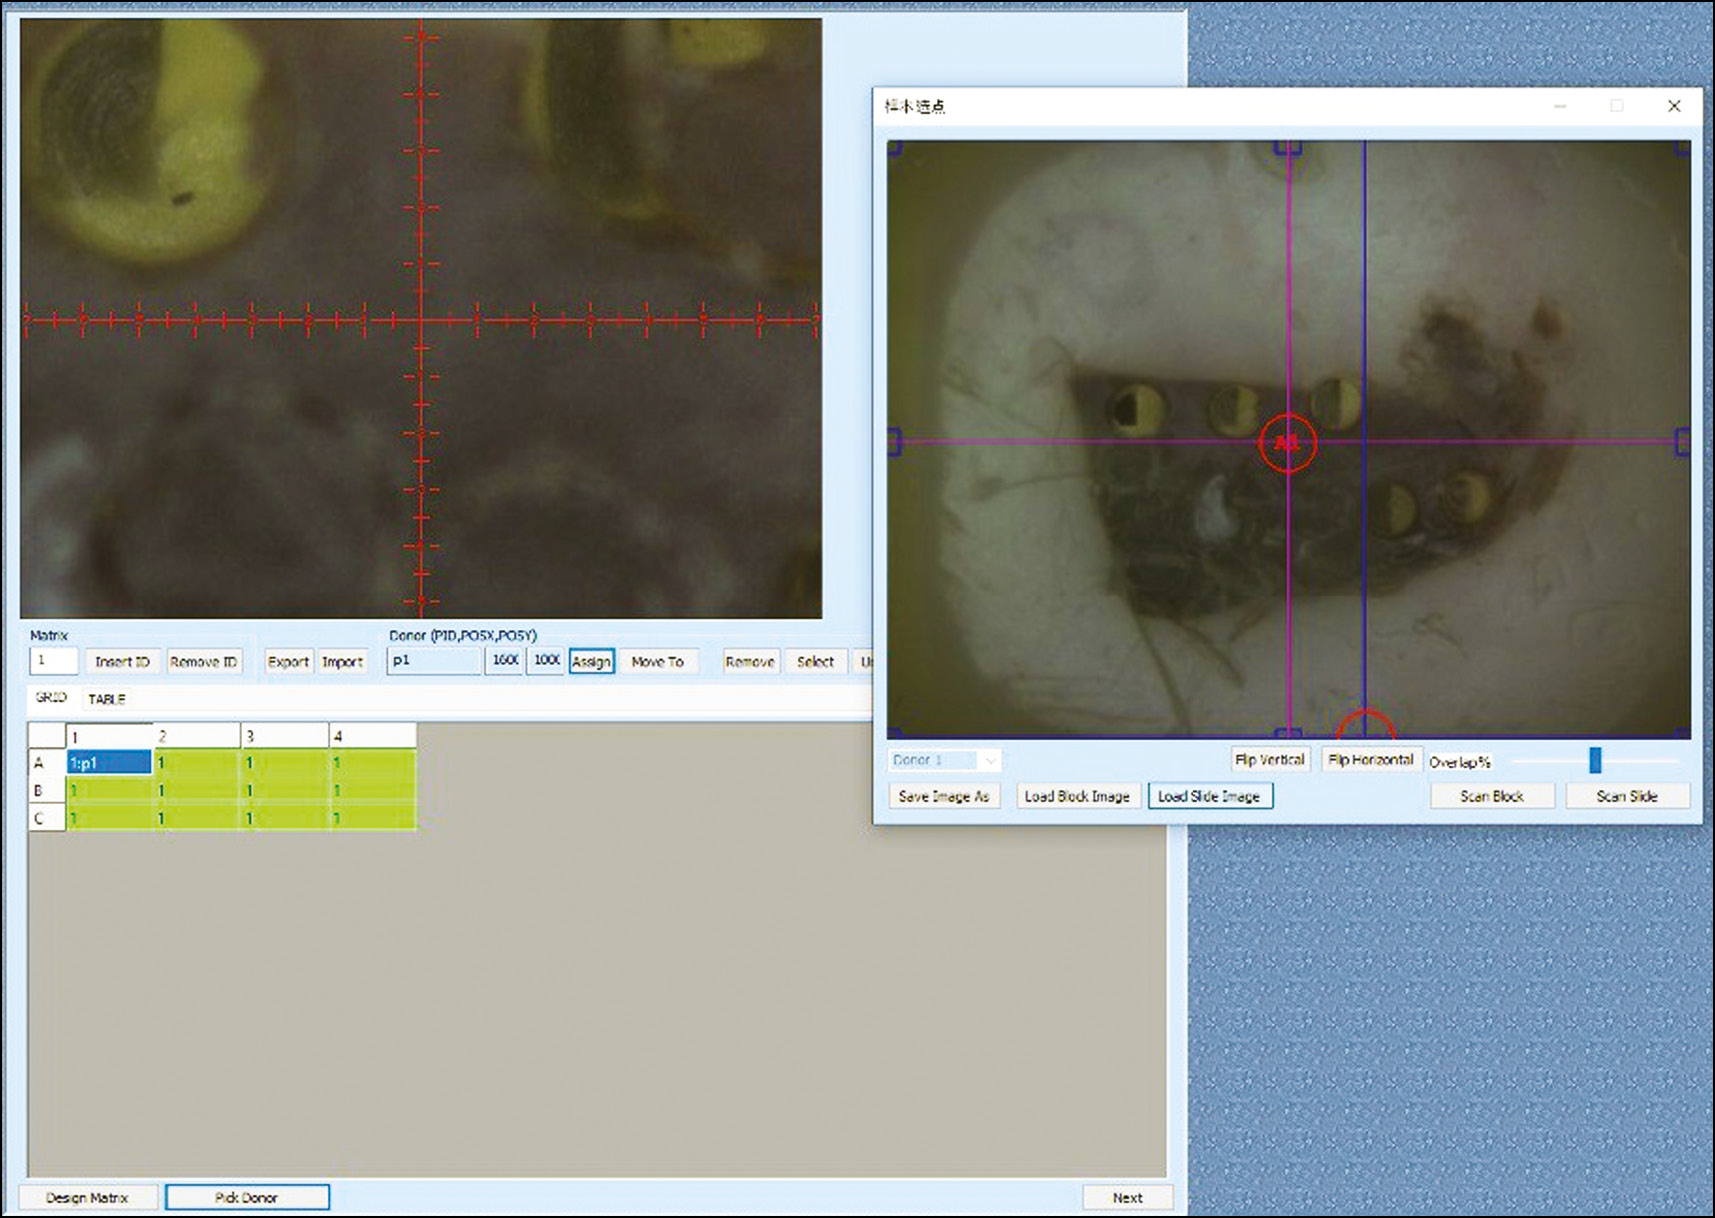This screenshot has width=1715, height=1218.
Task: Click the red A1 marker circle
Action: click(1287, 443)
